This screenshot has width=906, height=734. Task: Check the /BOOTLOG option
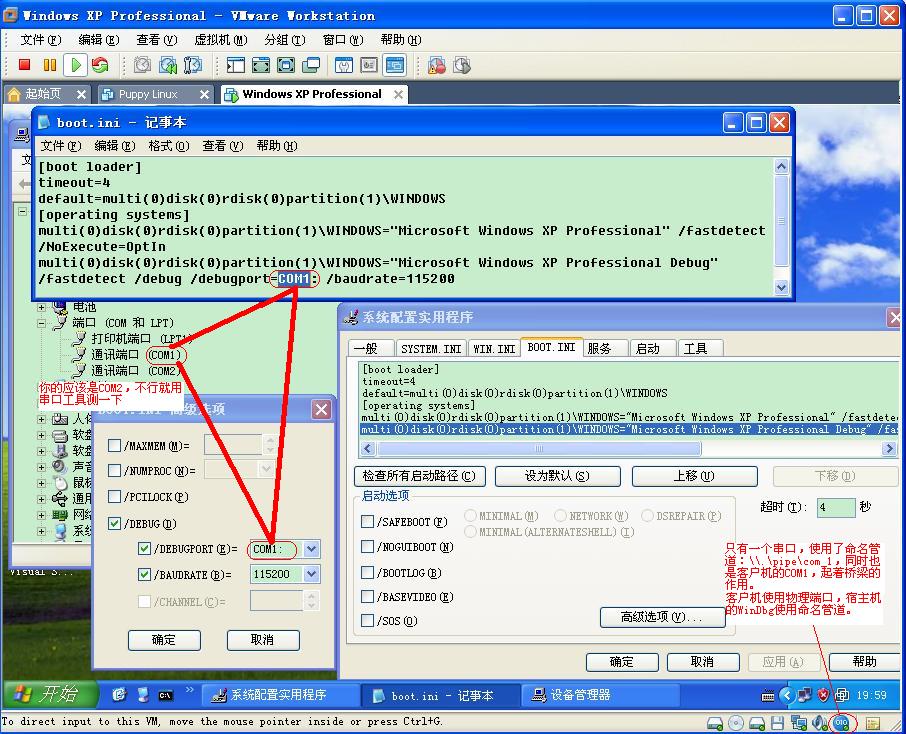(x=367, y=572)
